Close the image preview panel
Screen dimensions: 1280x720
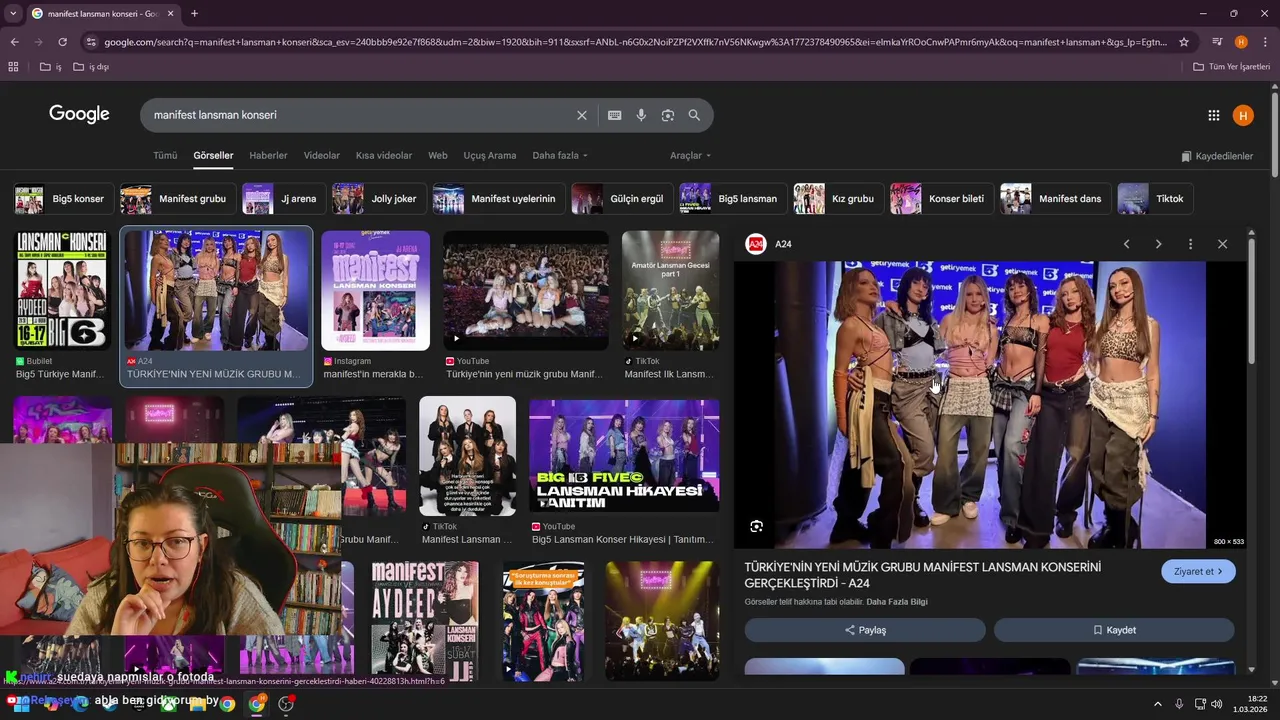1222,244
